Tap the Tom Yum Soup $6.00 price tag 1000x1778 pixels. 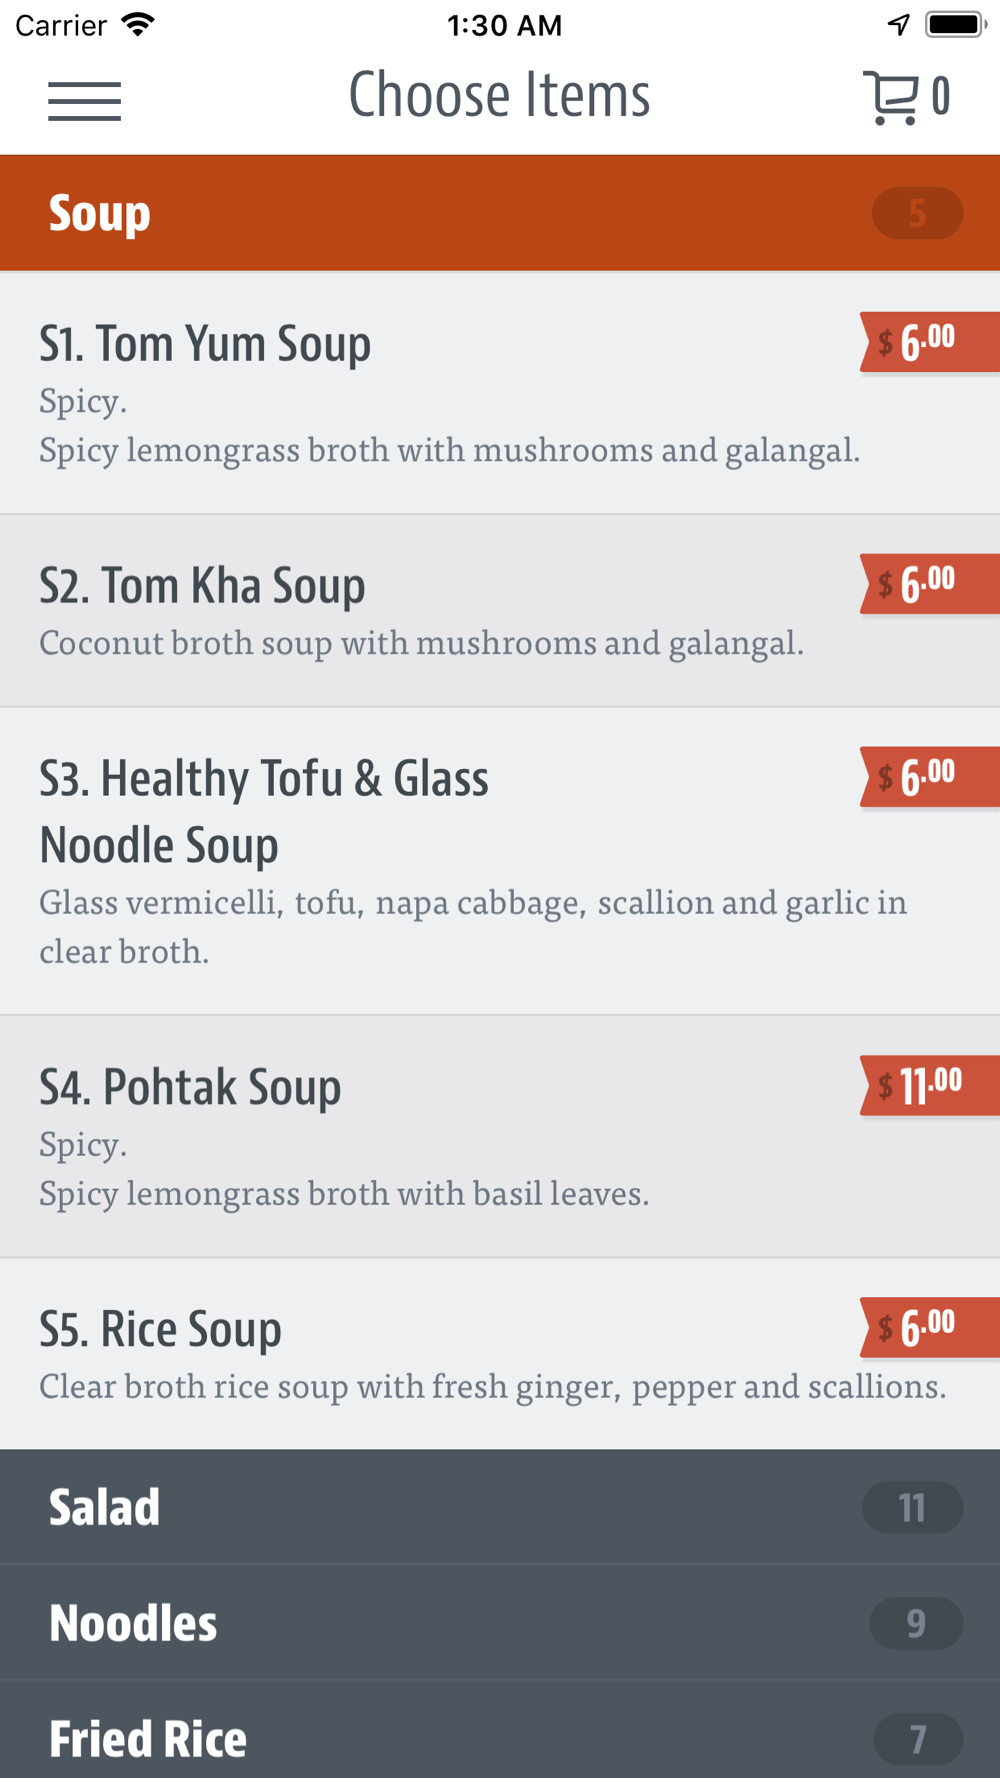tap(930, 342)
